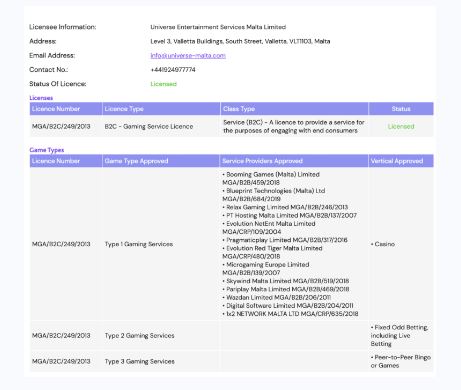
Task: Click the Licensed text beside Status Of Licence
Action: (x=163, y=84)
